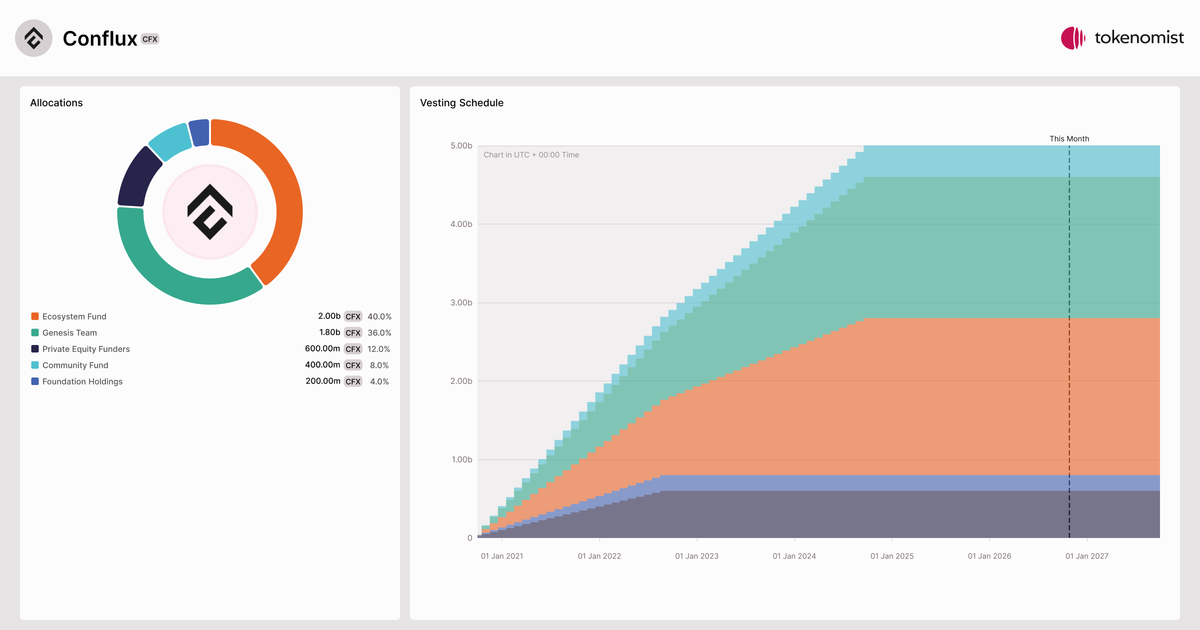This screenshot has width=1200, height=630.
Task: Click the Private Equity Funders label
Action: click(x=86, y=349)
